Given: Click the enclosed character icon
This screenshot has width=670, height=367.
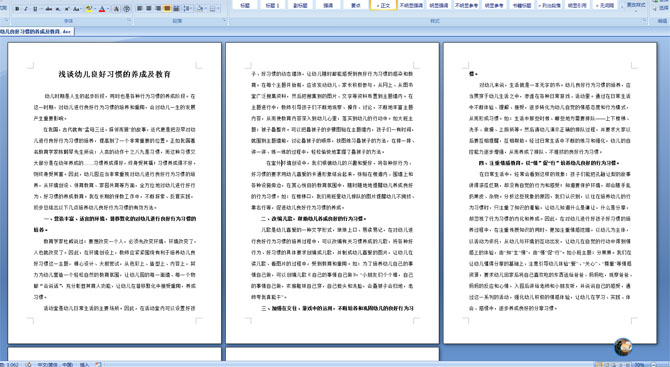Looking at the screenshot, I should (x=126, y=9).
